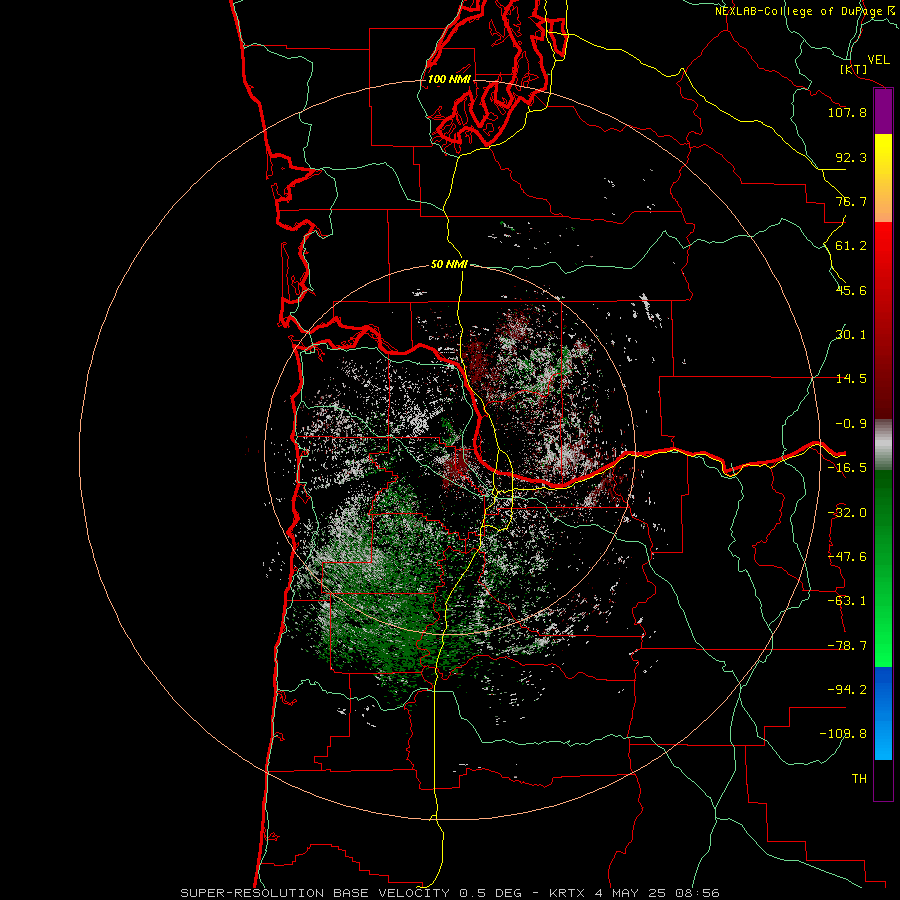Click the 61.2 velocity scale value
This screenshot has width=900, height=900.
pos(851,246)
